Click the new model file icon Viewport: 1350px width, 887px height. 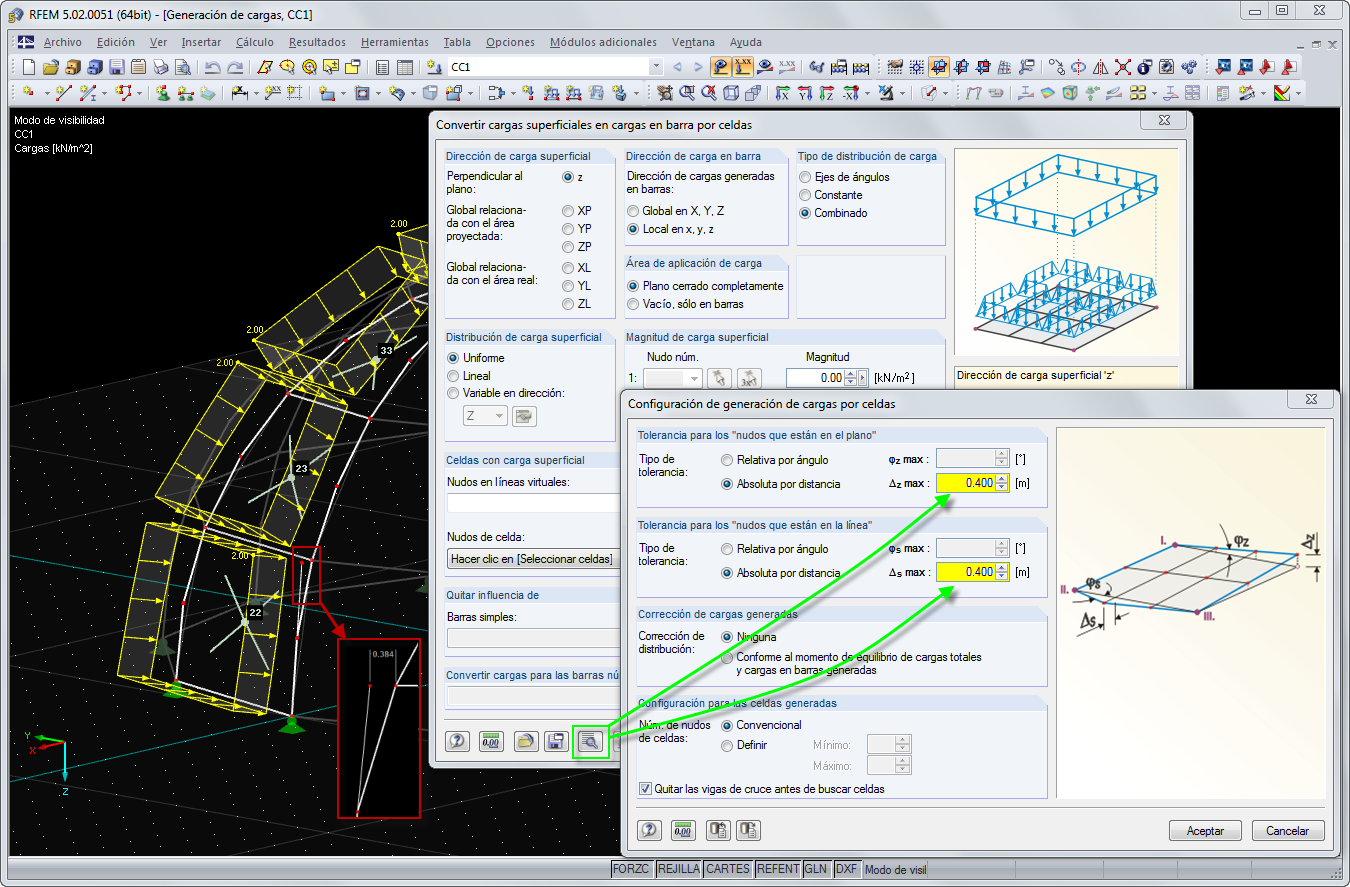pyautogui.click(x=29, y=68)
